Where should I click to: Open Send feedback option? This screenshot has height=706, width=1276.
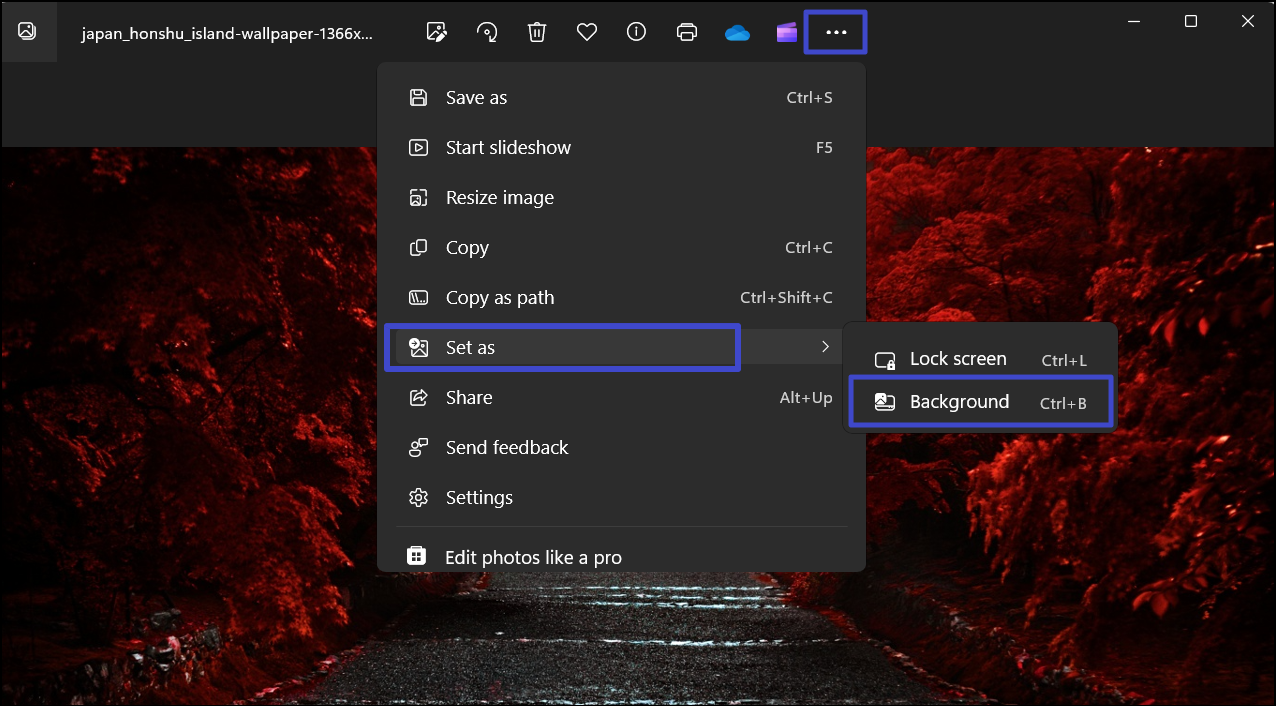[506, 448]
